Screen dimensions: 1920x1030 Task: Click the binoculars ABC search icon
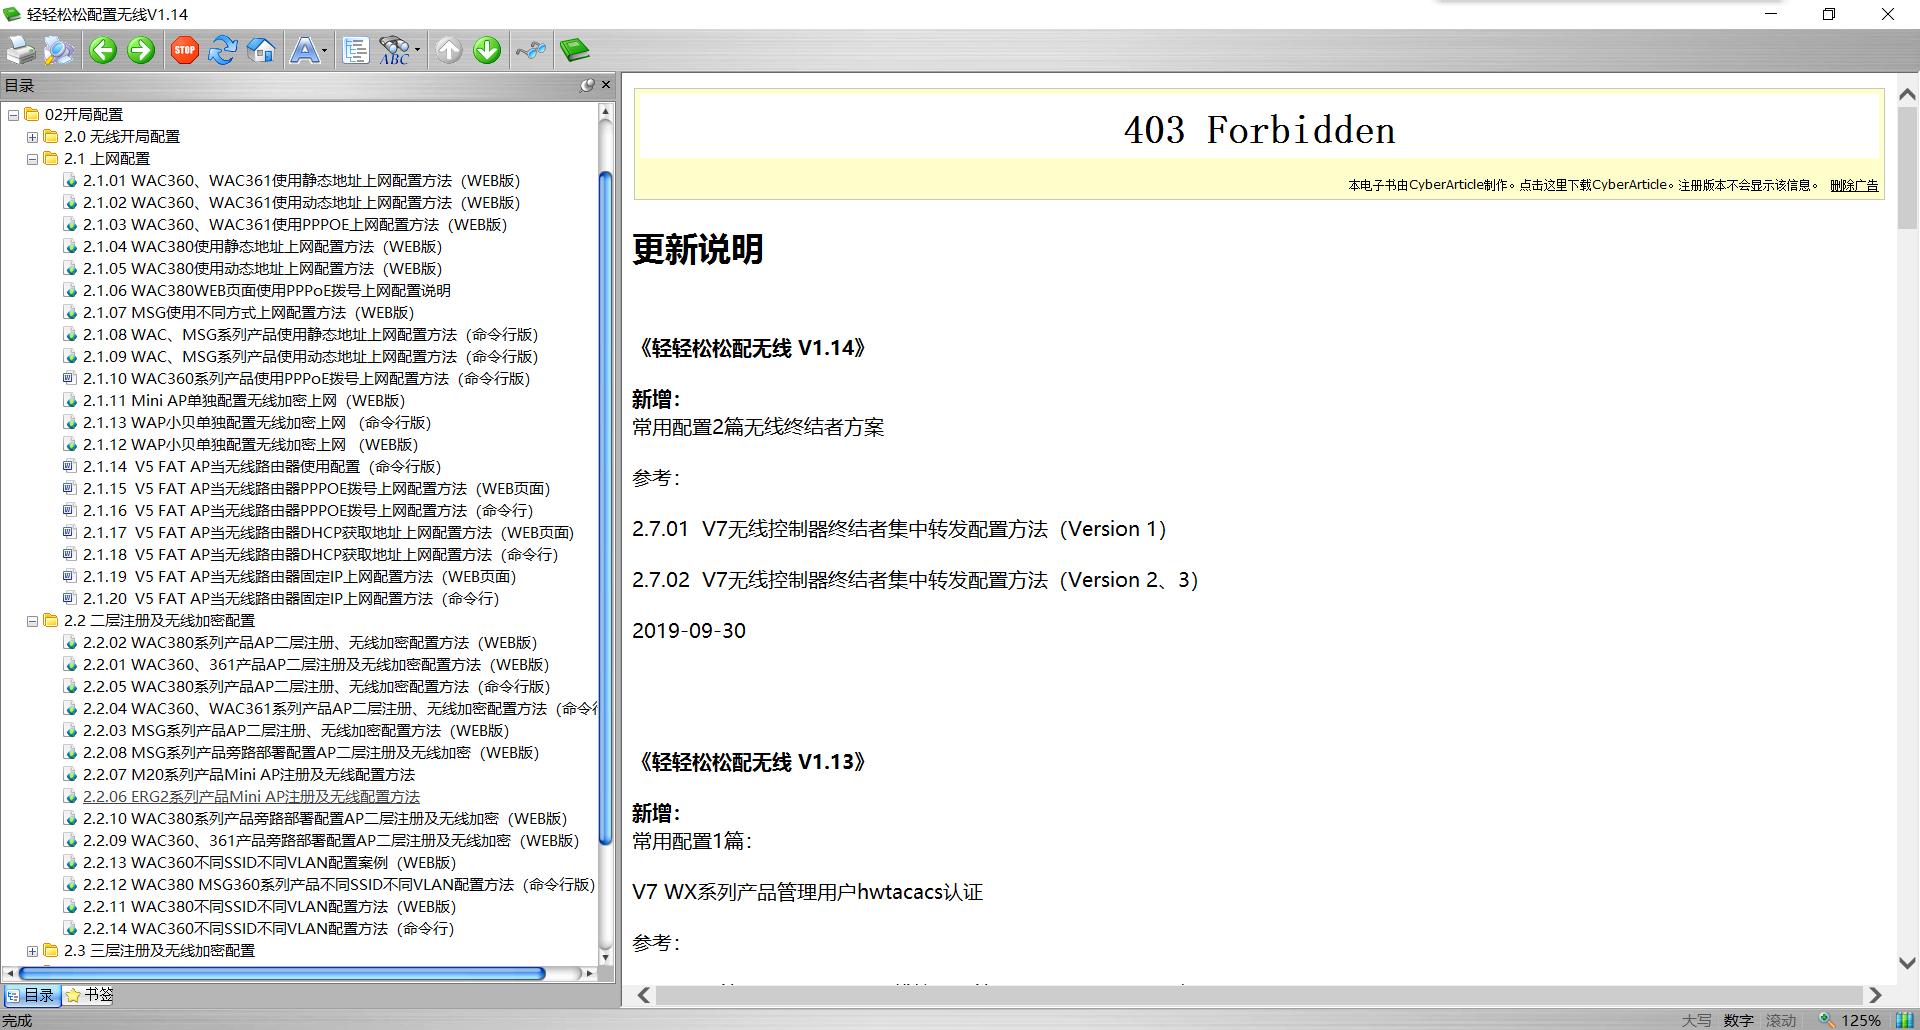coord(394,50)
